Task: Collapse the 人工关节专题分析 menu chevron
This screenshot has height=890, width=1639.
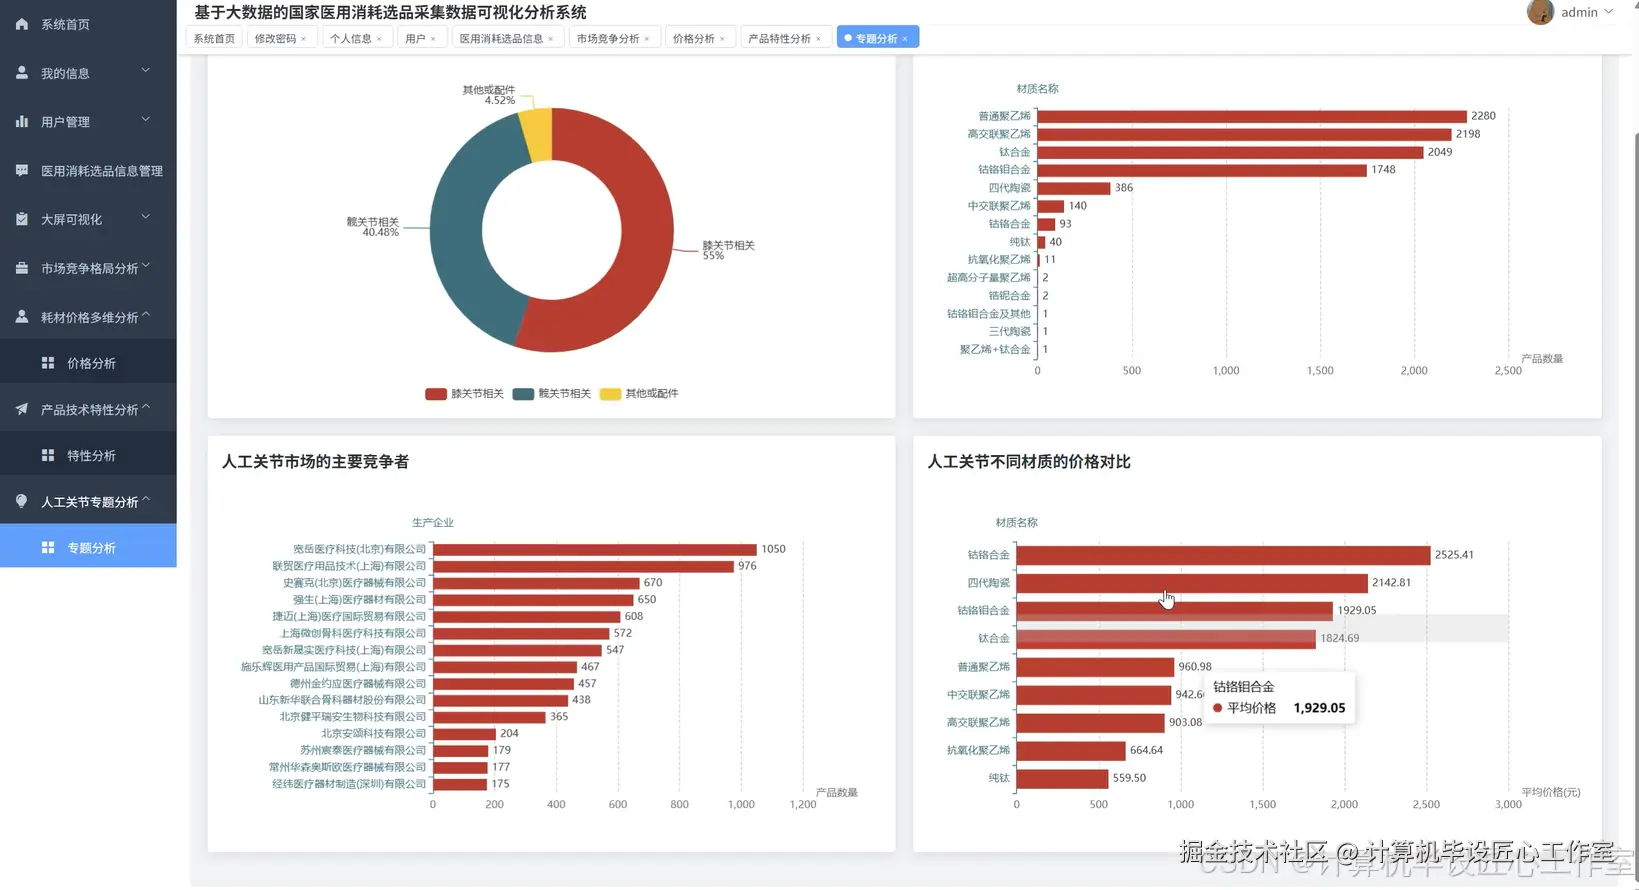Action: coord(146,499)
